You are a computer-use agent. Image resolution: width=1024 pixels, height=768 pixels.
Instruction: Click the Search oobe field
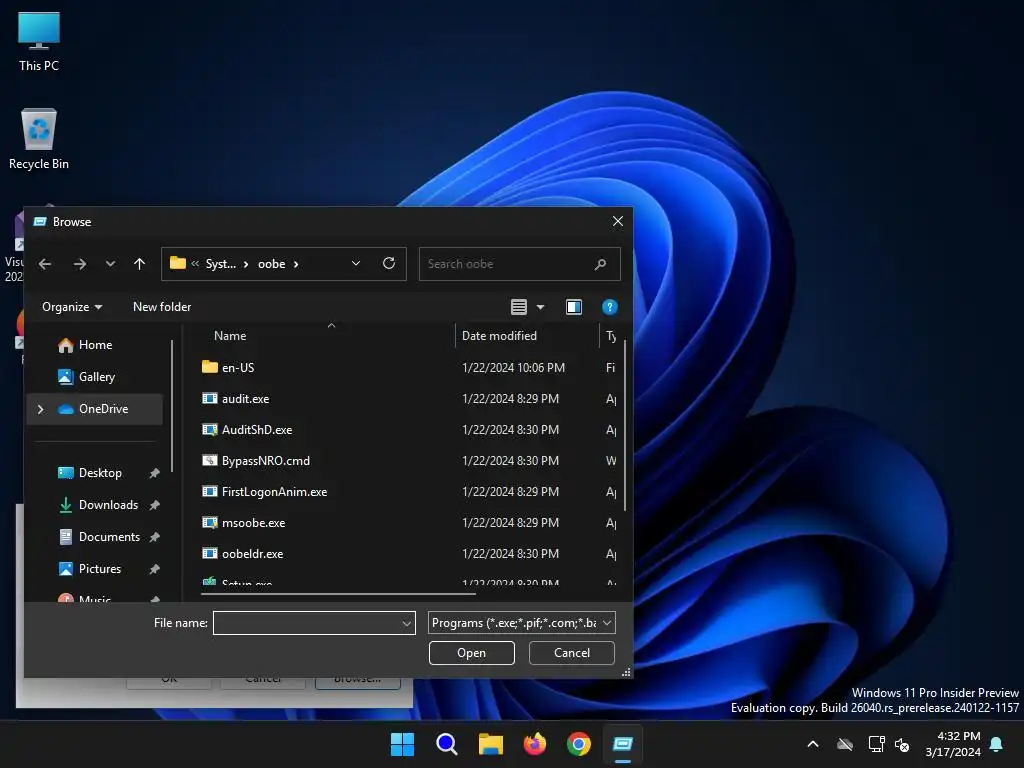[519, 264]
